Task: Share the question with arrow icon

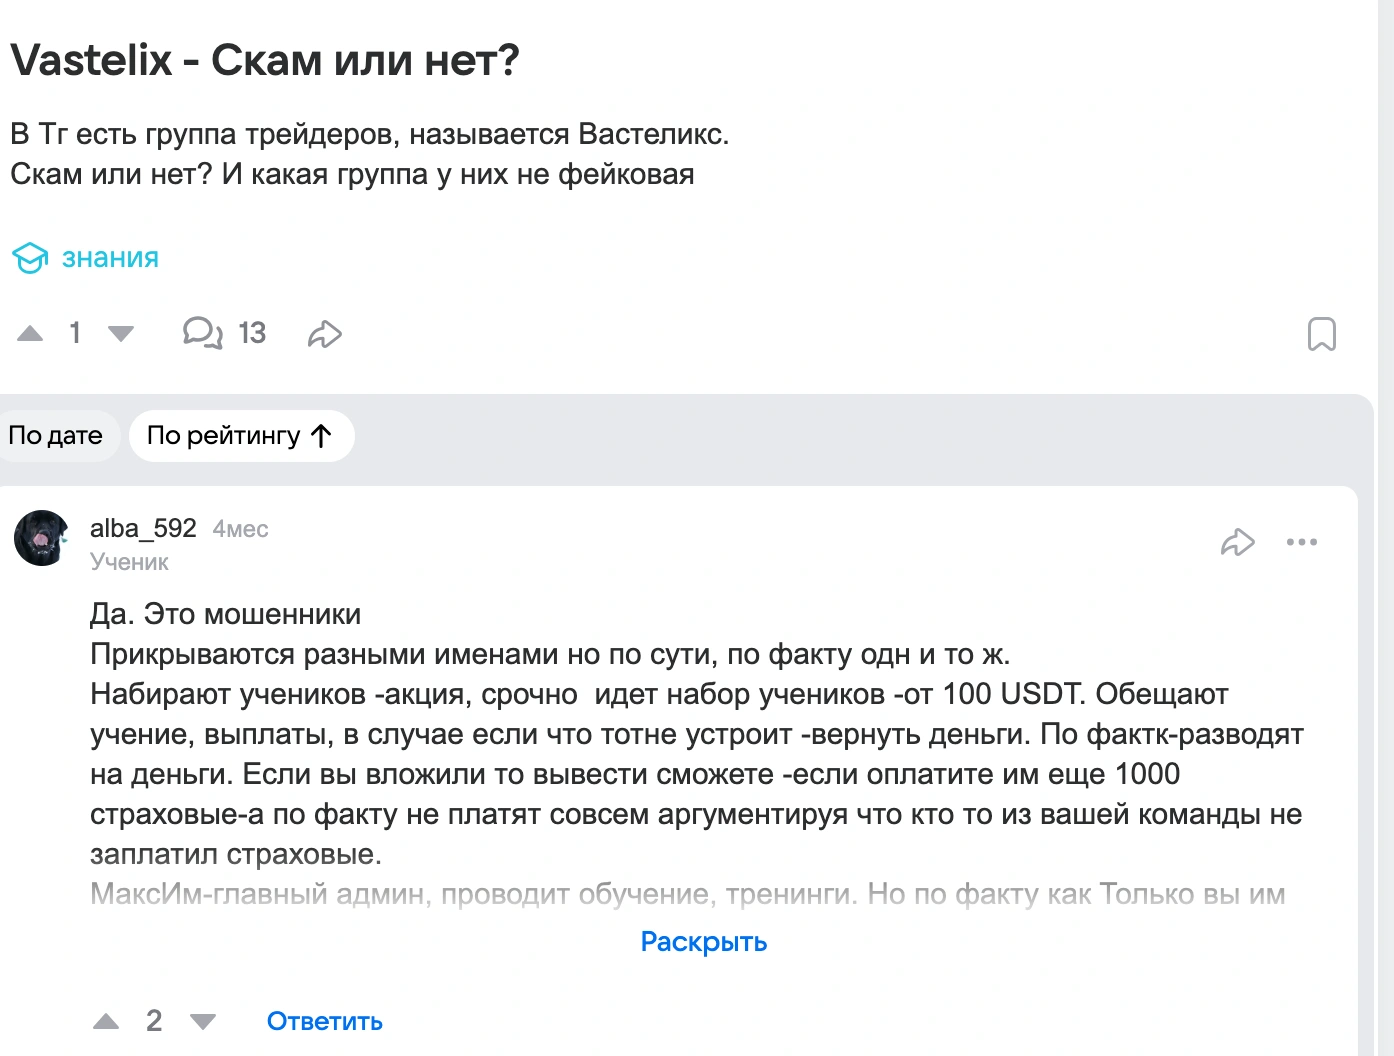Action: 325,334
